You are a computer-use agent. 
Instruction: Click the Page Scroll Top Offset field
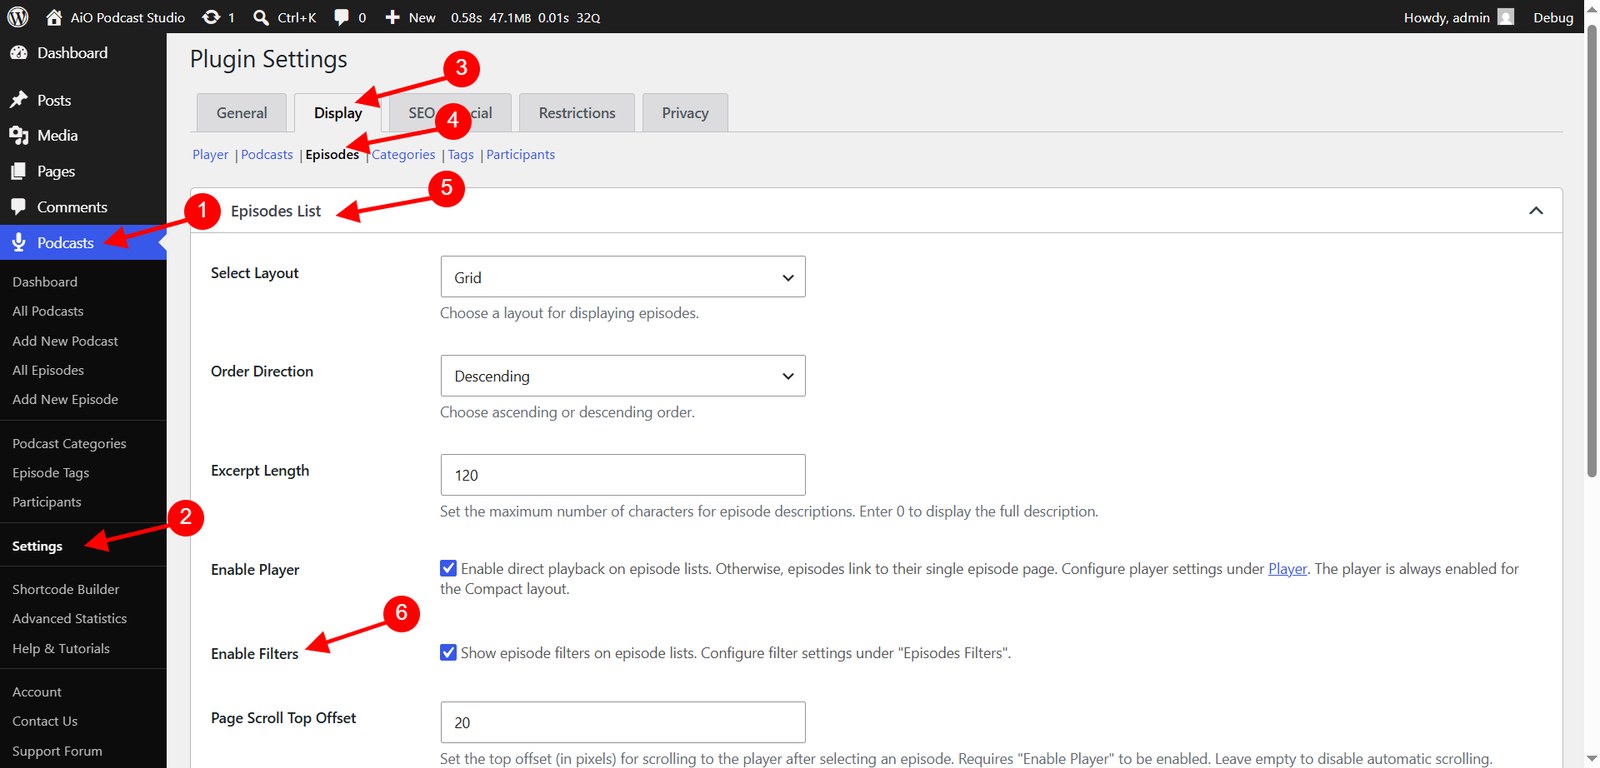623,722
